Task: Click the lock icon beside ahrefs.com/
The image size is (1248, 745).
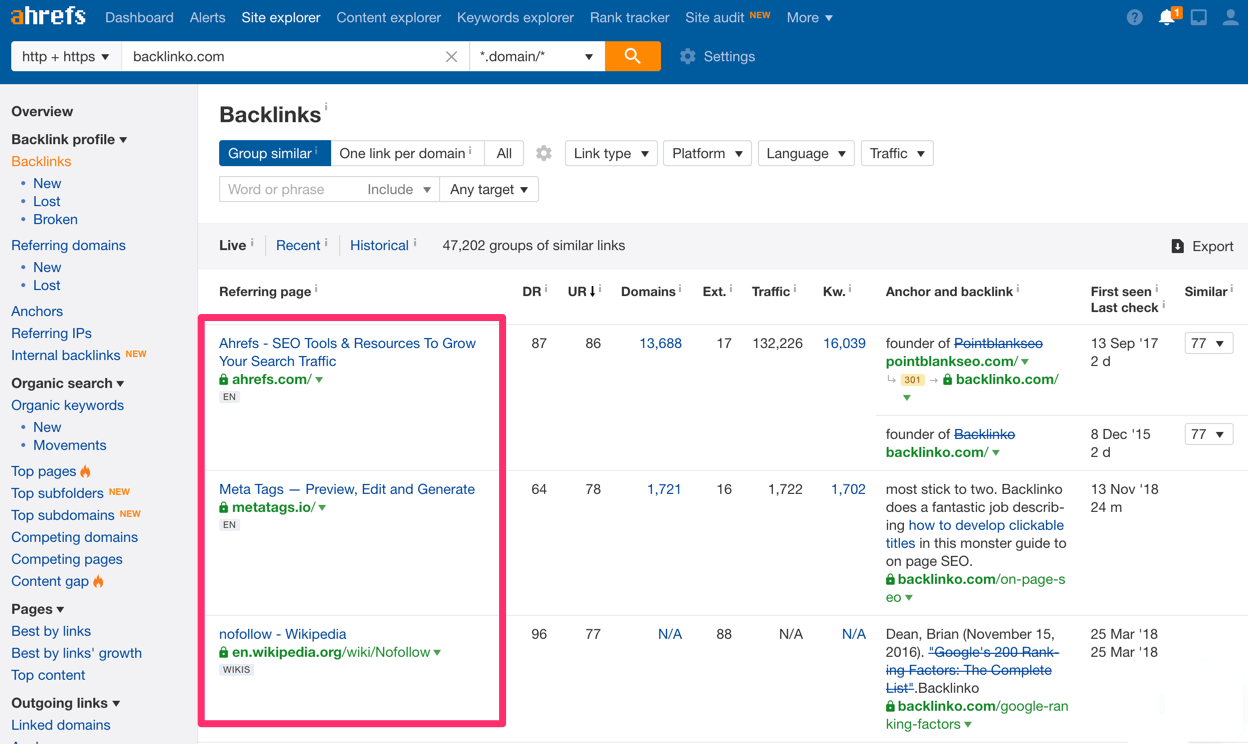Action: coord(224,380)
